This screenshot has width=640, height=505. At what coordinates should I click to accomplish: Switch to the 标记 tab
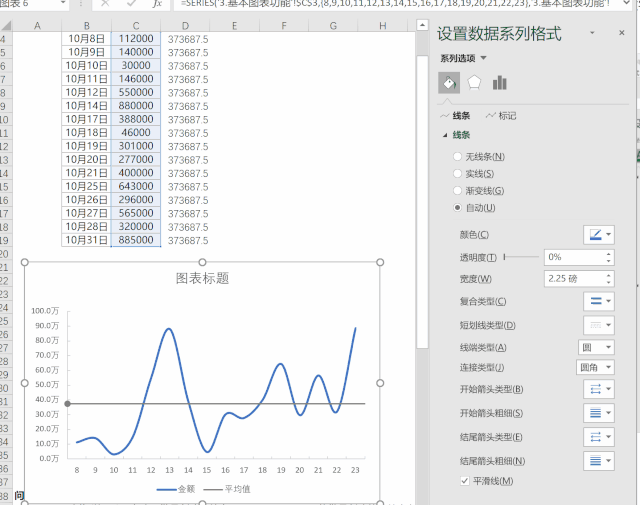tap(501, 116)
